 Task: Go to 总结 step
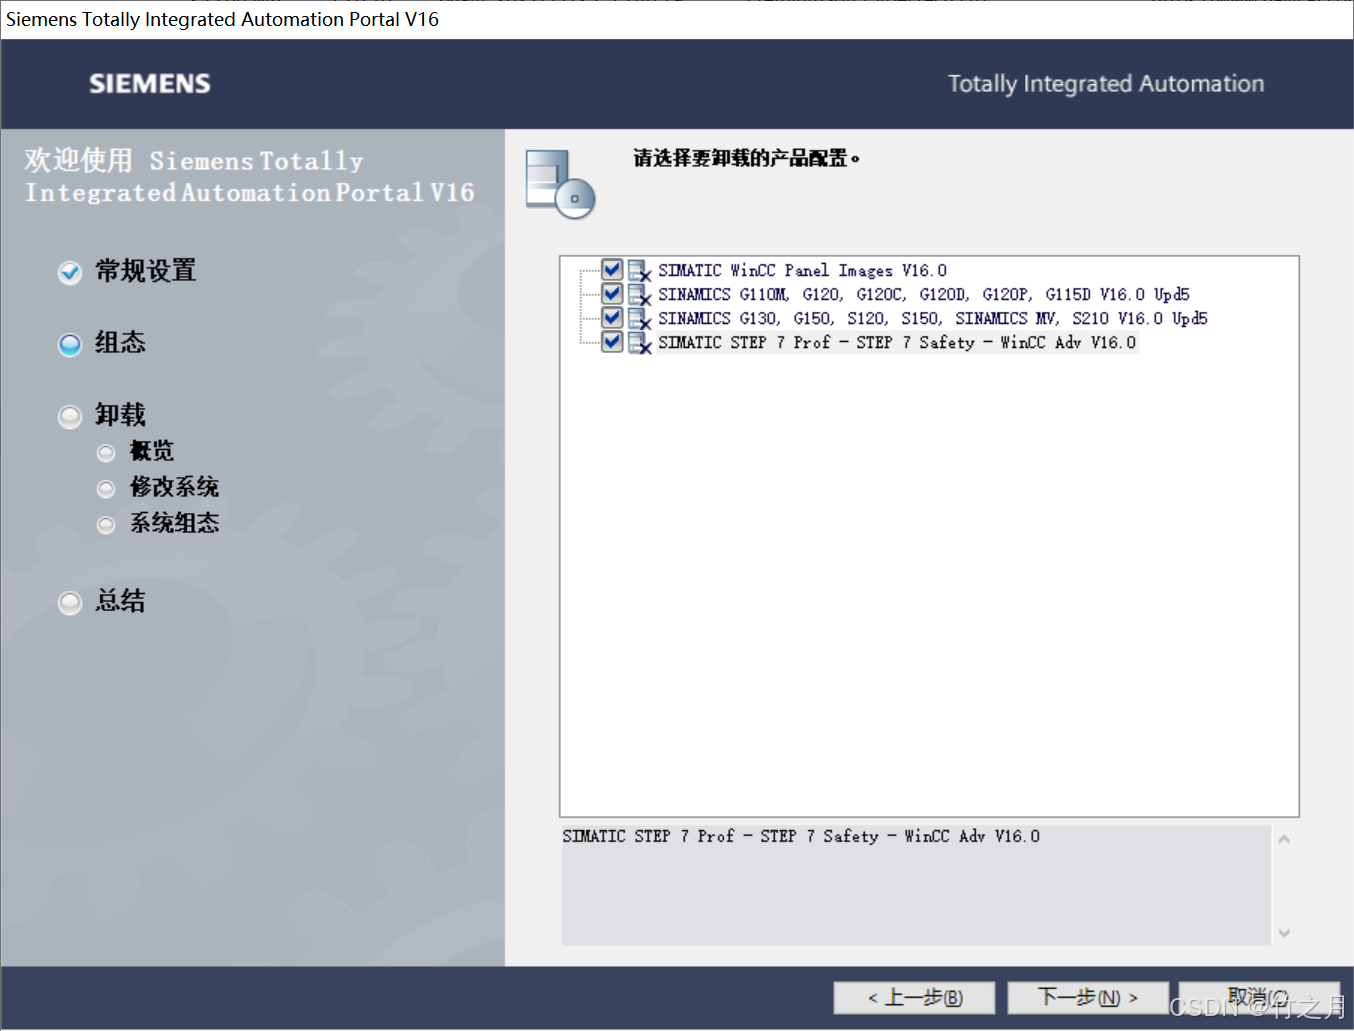pos(102,601)
